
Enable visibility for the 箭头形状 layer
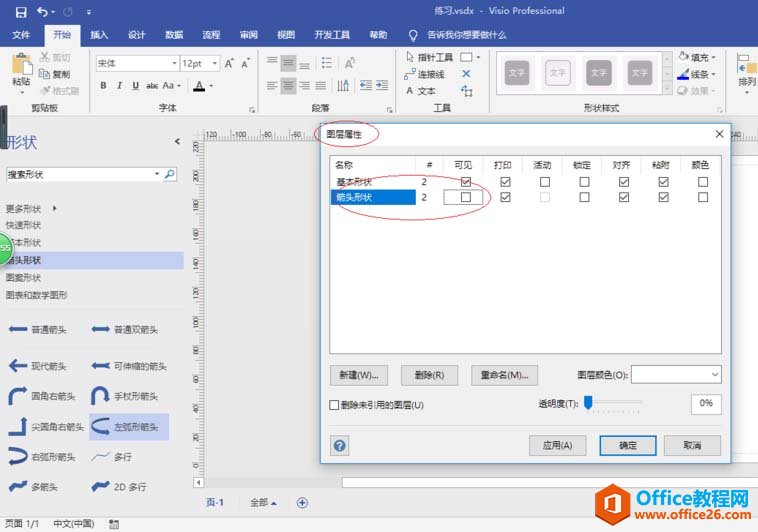tap(465, 198)
